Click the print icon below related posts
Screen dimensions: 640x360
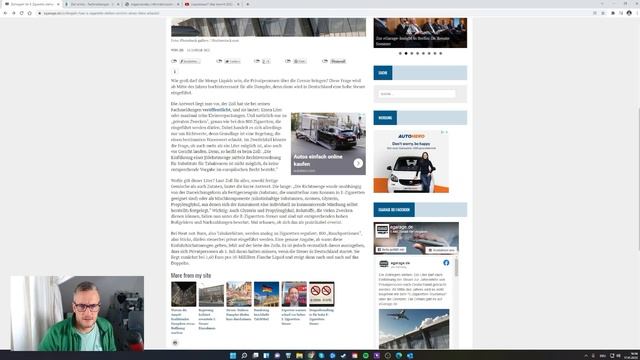[x=175, y=343]
